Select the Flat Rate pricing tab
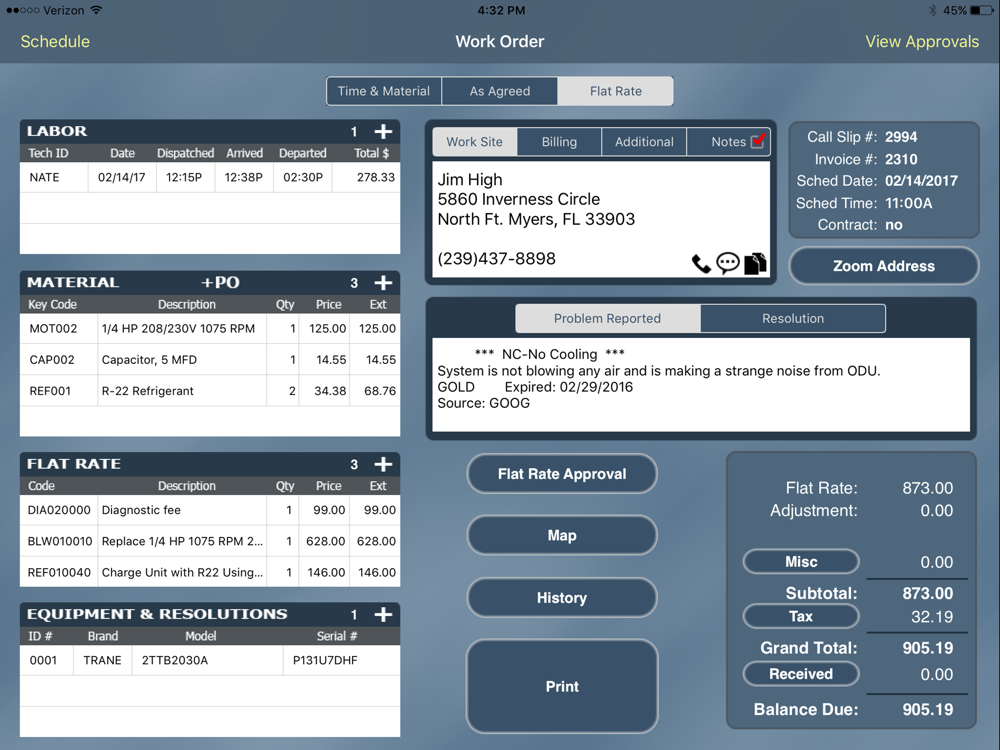The image size is (1000, 750). 615,91
